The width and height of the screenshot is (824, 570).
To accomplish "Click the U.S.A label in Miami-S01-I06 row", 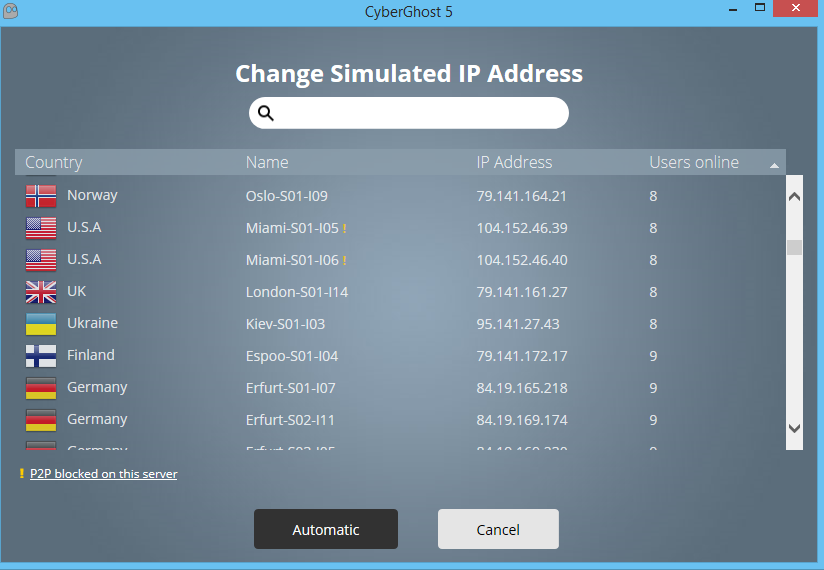I will [x=85, y=260].
